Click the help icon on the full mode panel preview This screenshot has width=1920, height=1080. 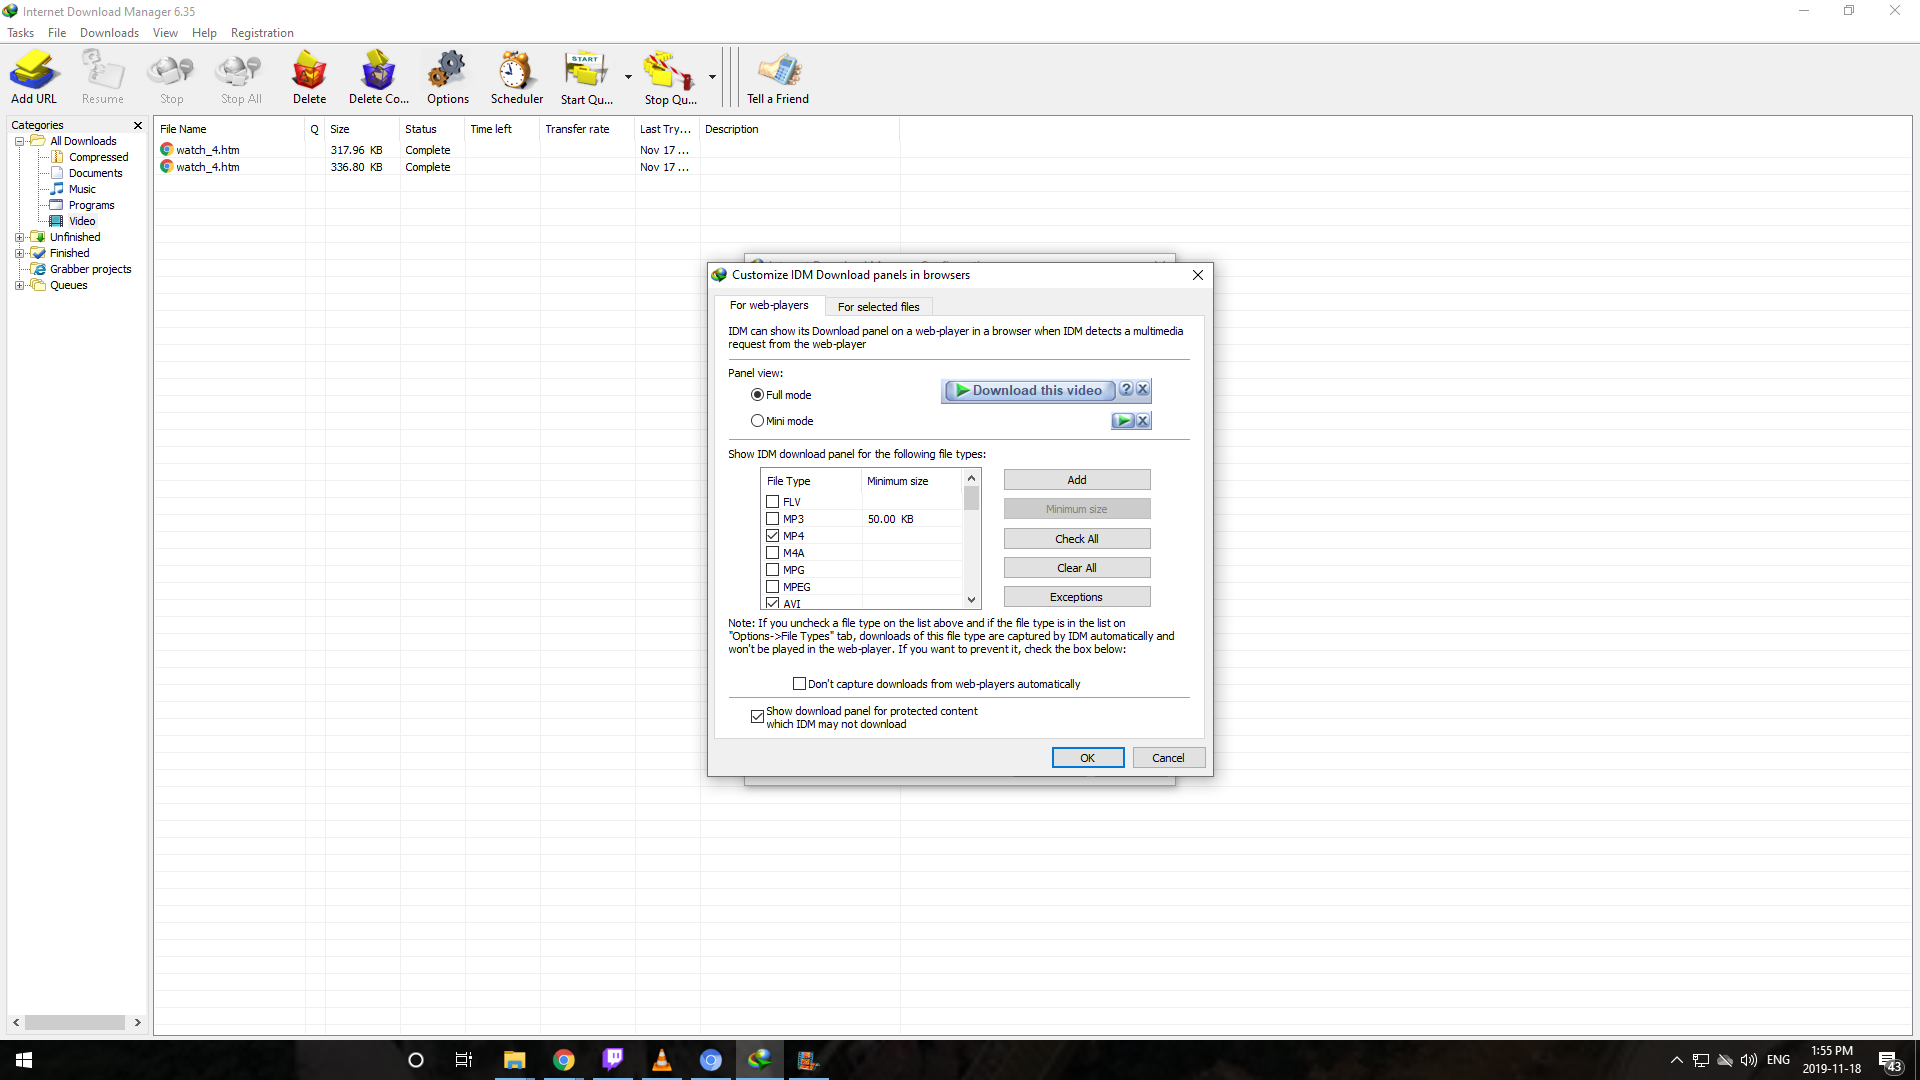(x=1126, y=390)
